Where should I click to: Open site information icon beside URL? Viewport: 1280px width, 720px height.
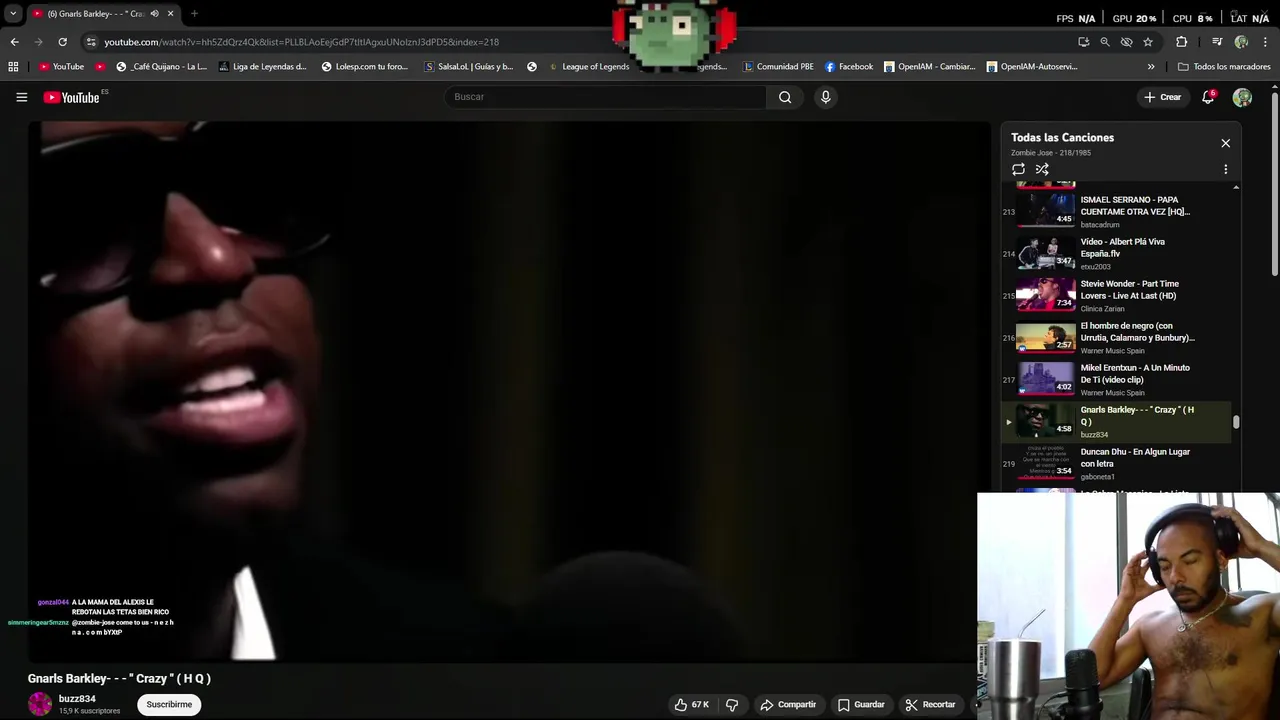(91, 42)
